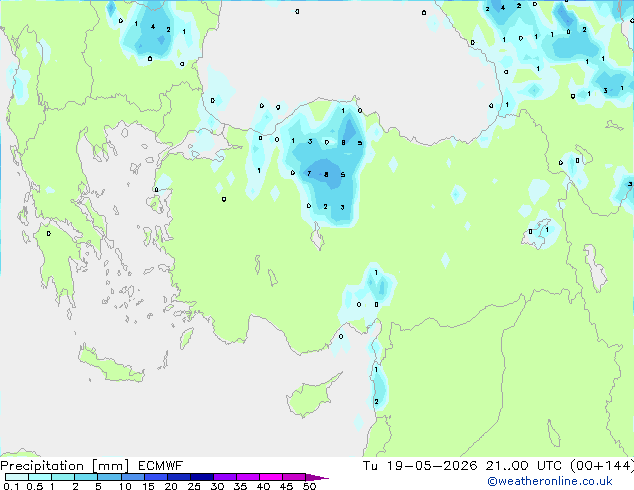Click the 15 legend scale value
634x490 pixels.
148,486
